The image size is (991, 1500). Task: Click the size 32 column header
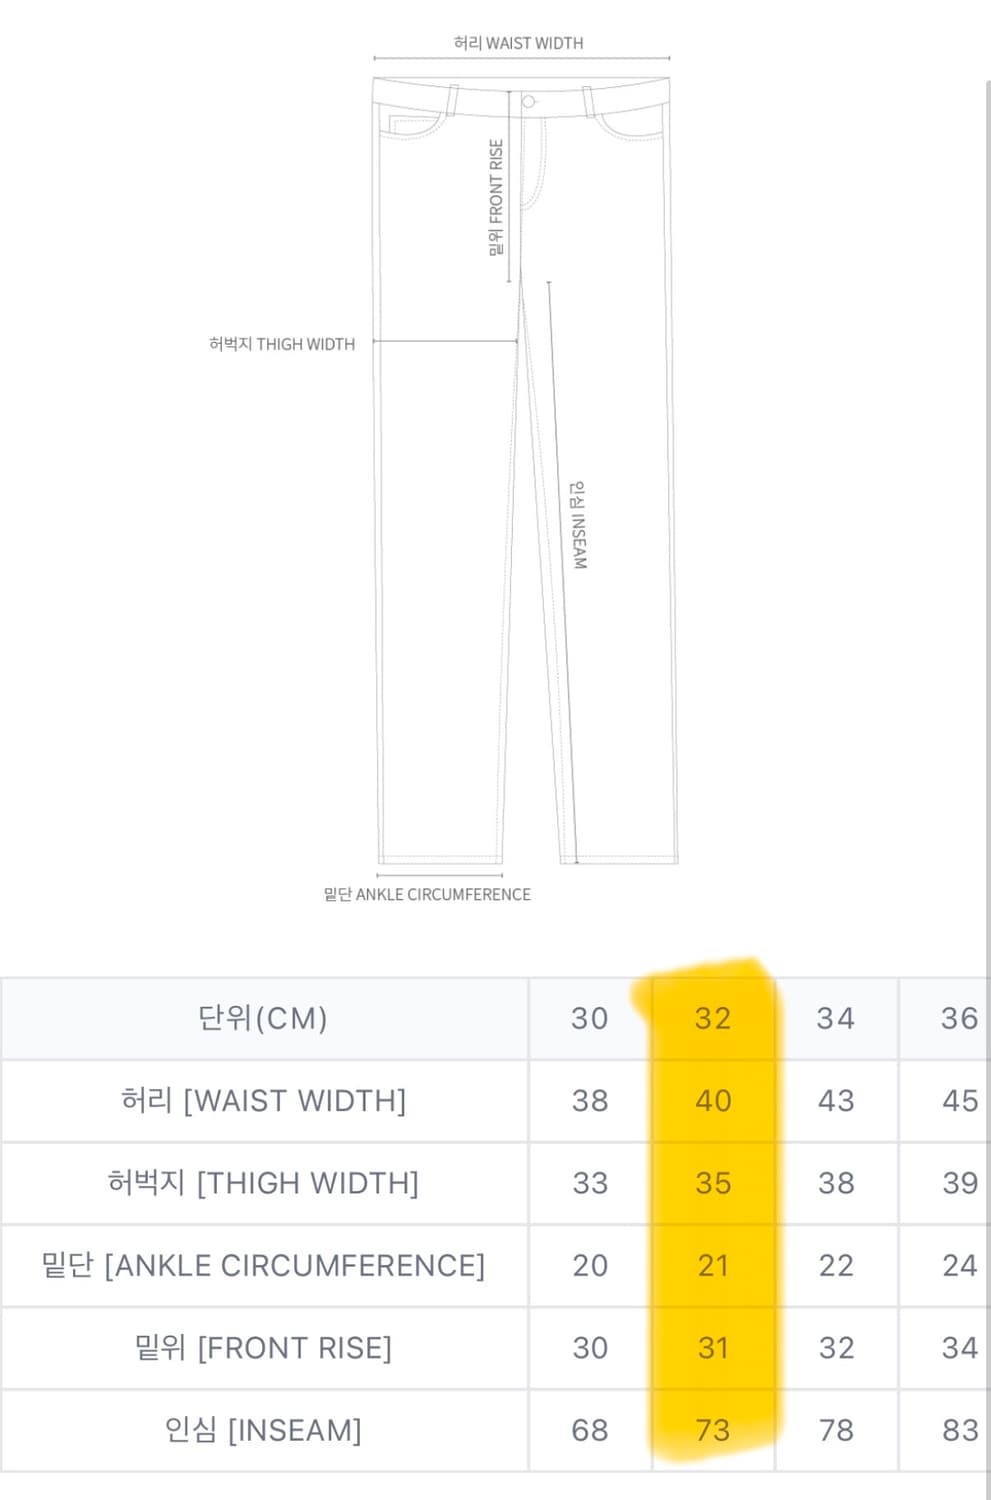pyautogui.click(x=713, y=1018)
